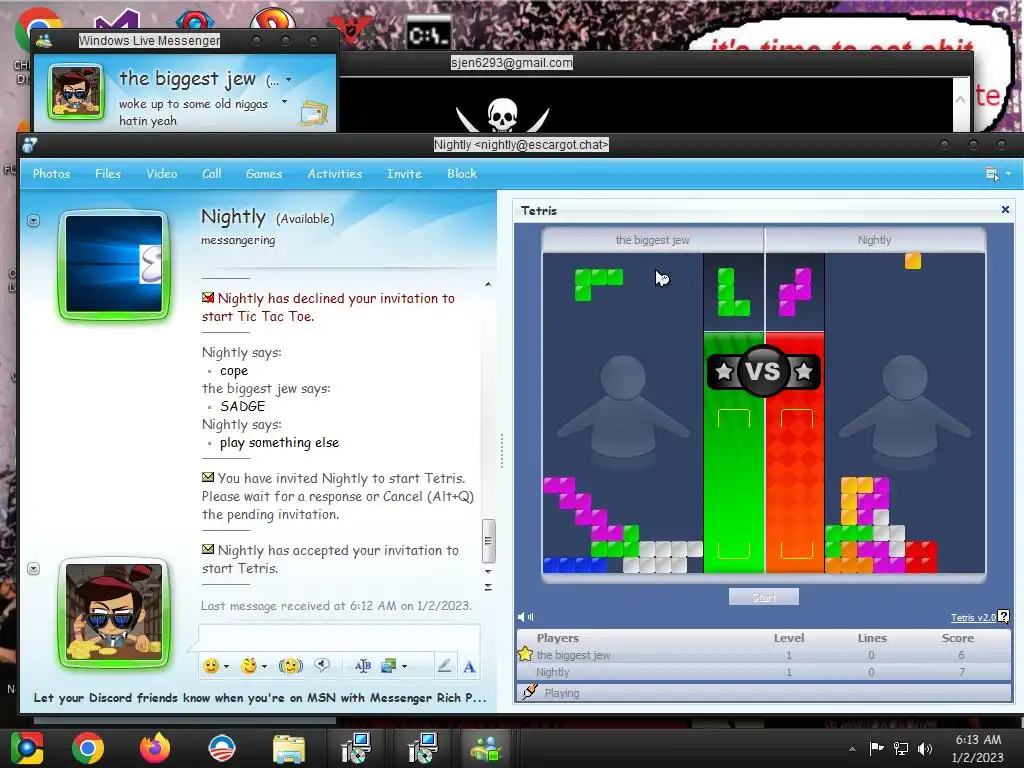
Task: Click the Level column header
Action: (789, 638)
